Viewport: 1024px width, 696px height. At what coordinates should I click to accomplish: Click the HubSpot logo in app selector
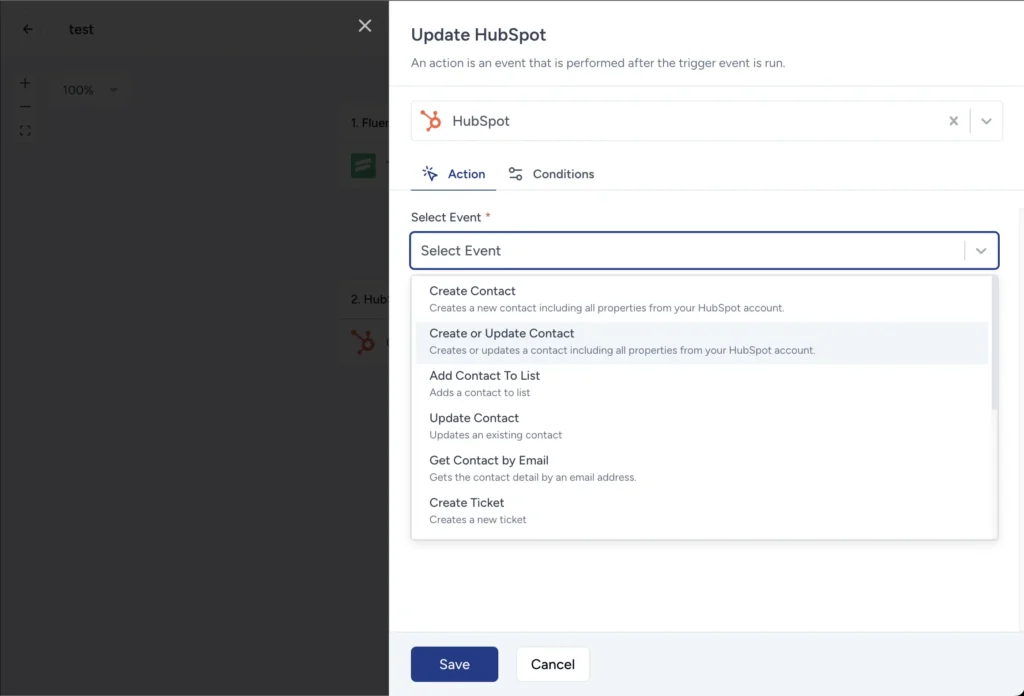click(431, 121)
